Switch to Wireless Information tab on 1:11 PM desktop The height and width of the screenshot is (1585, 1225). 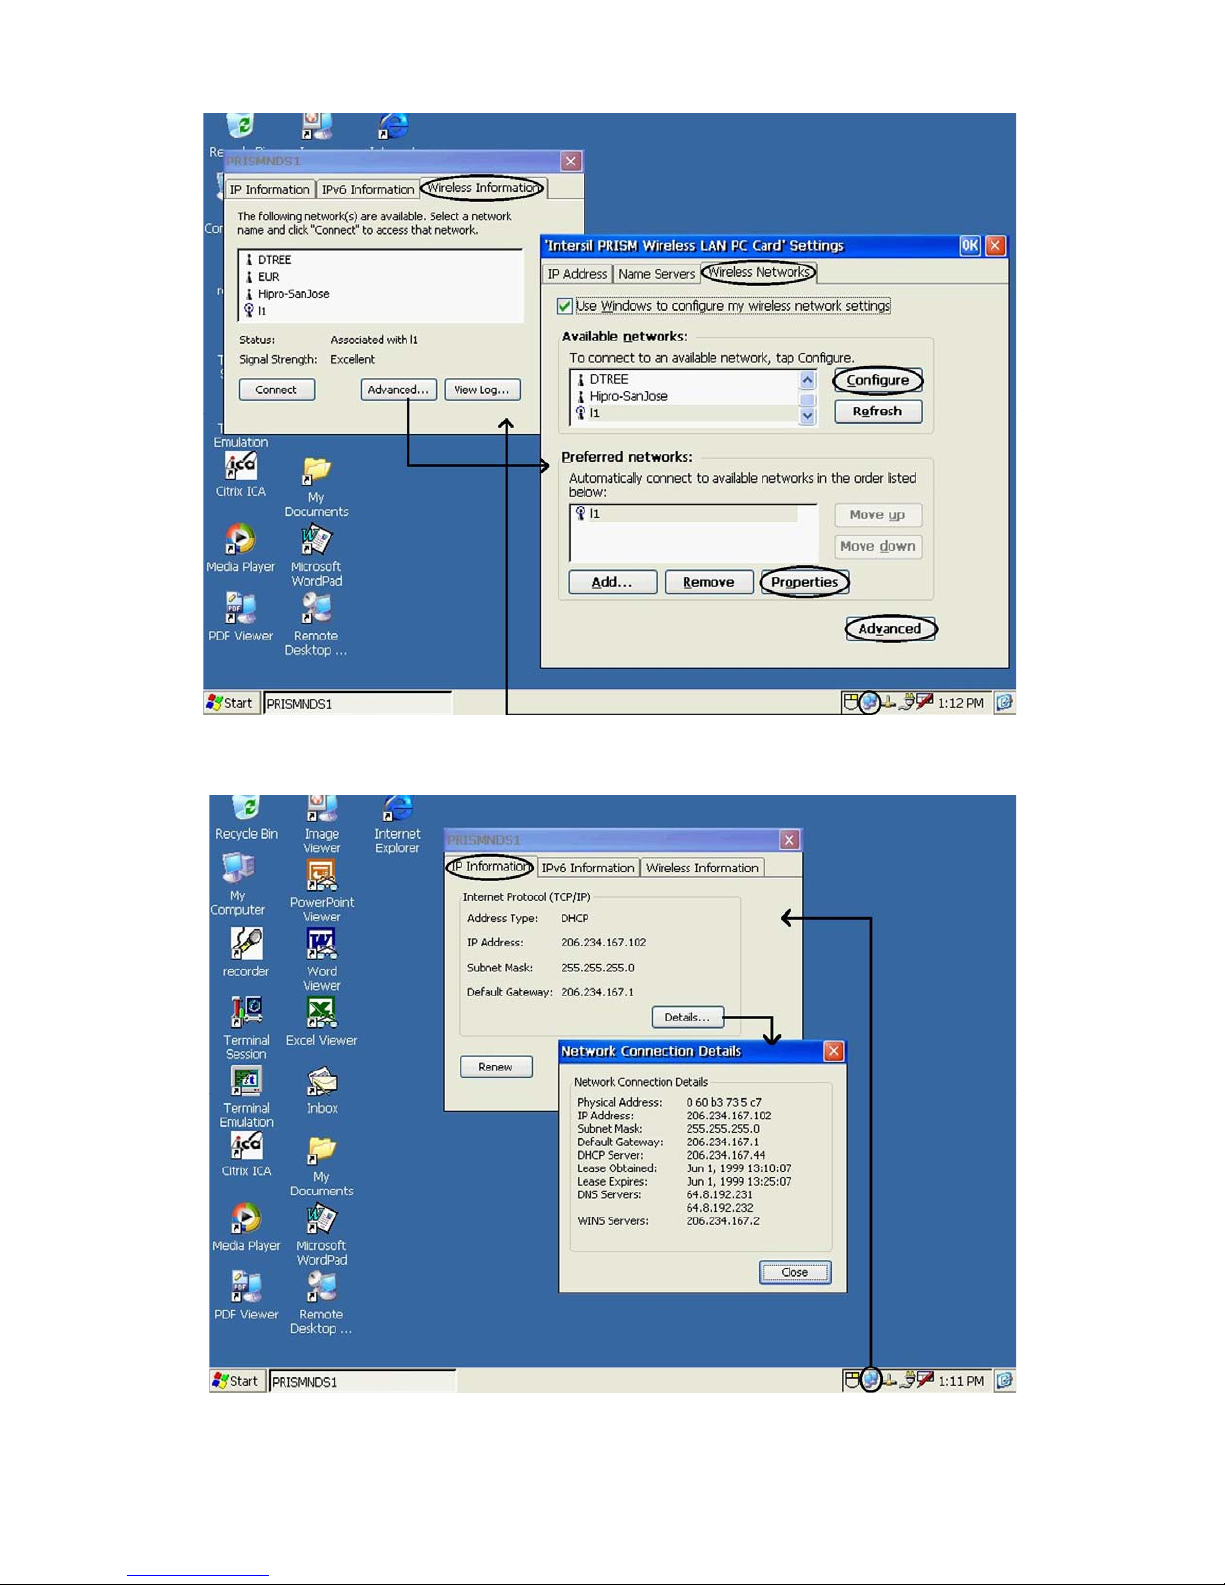click(x=702, y=868)
